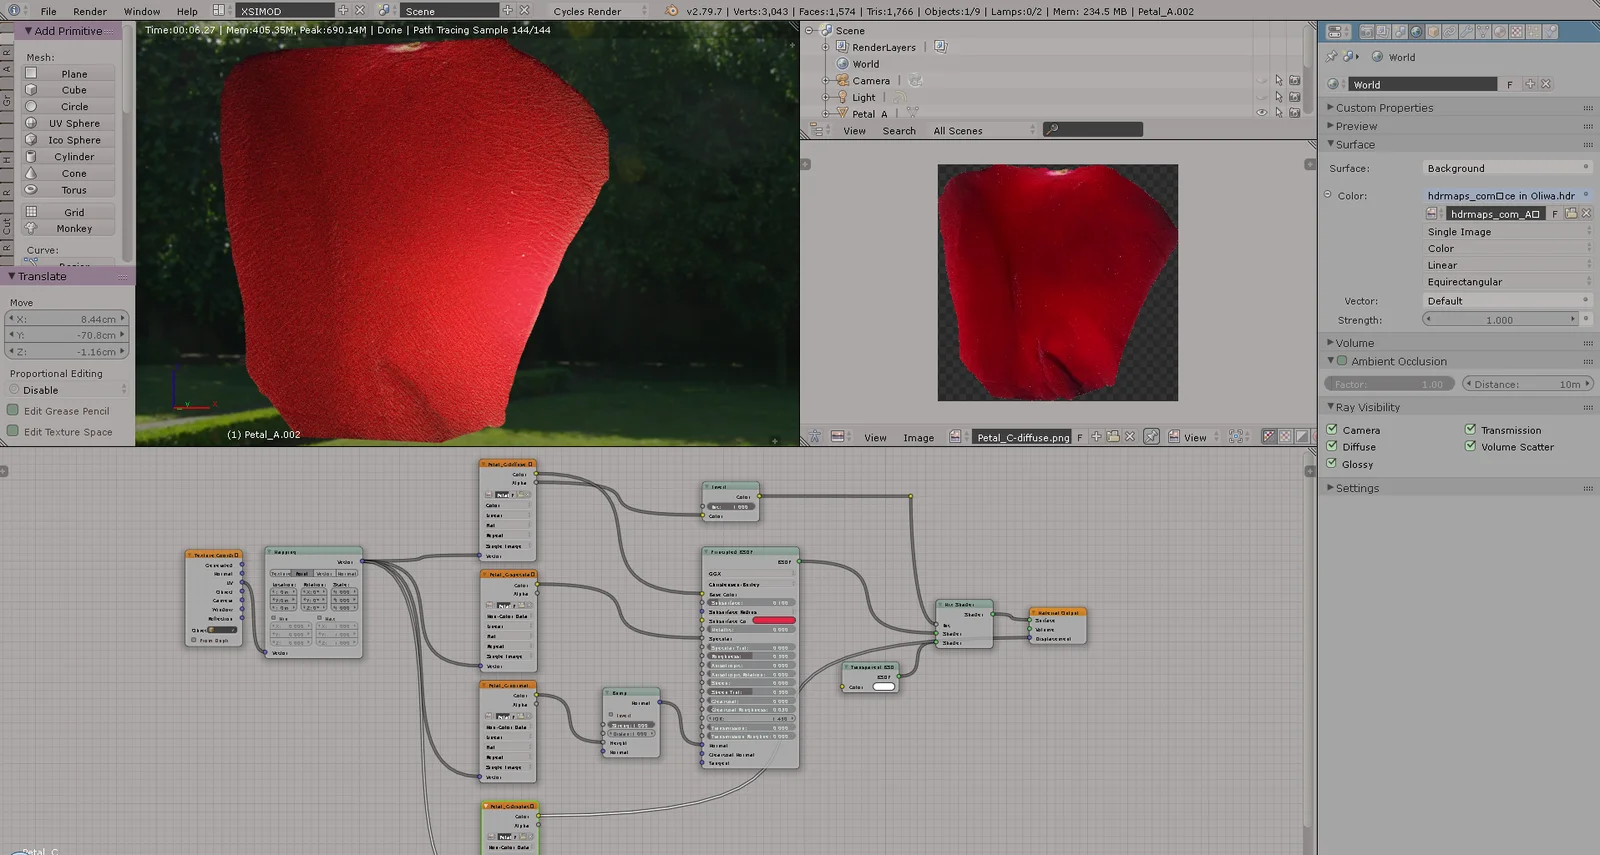The image size is (1600, 855).
Task: Open folder icon beside hdrmaps image name
Action: 1571,213
